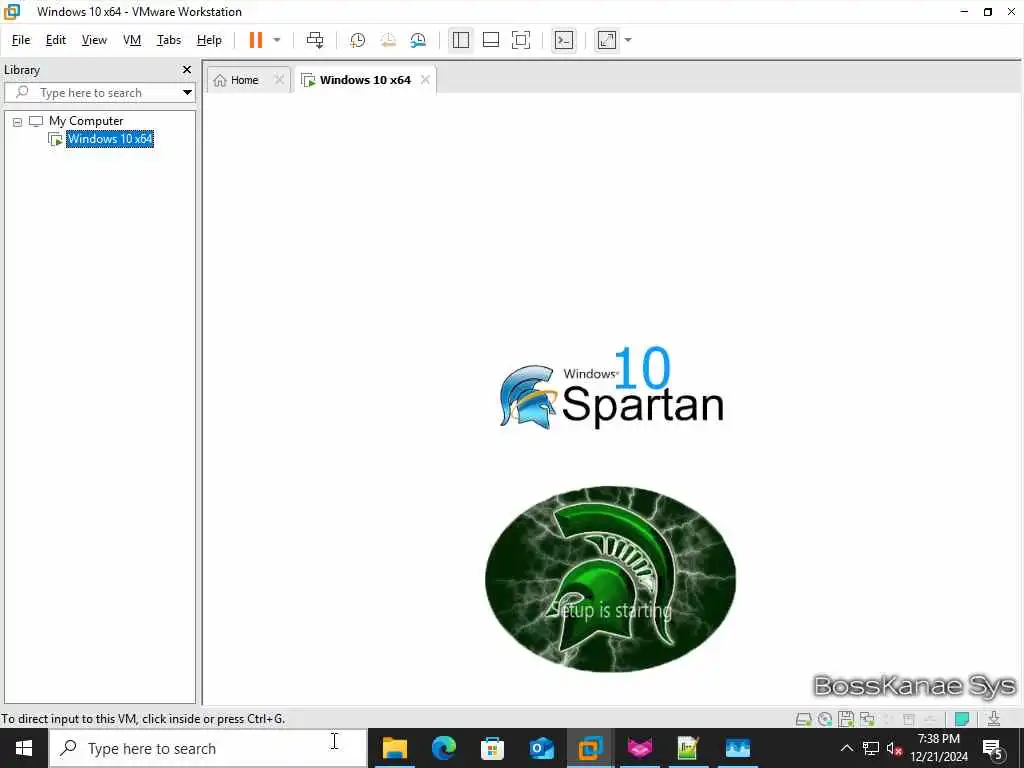The height and width of the screenshot is (768, 1024).
Task: Open the Tabs menu
Action: [168, 40]
